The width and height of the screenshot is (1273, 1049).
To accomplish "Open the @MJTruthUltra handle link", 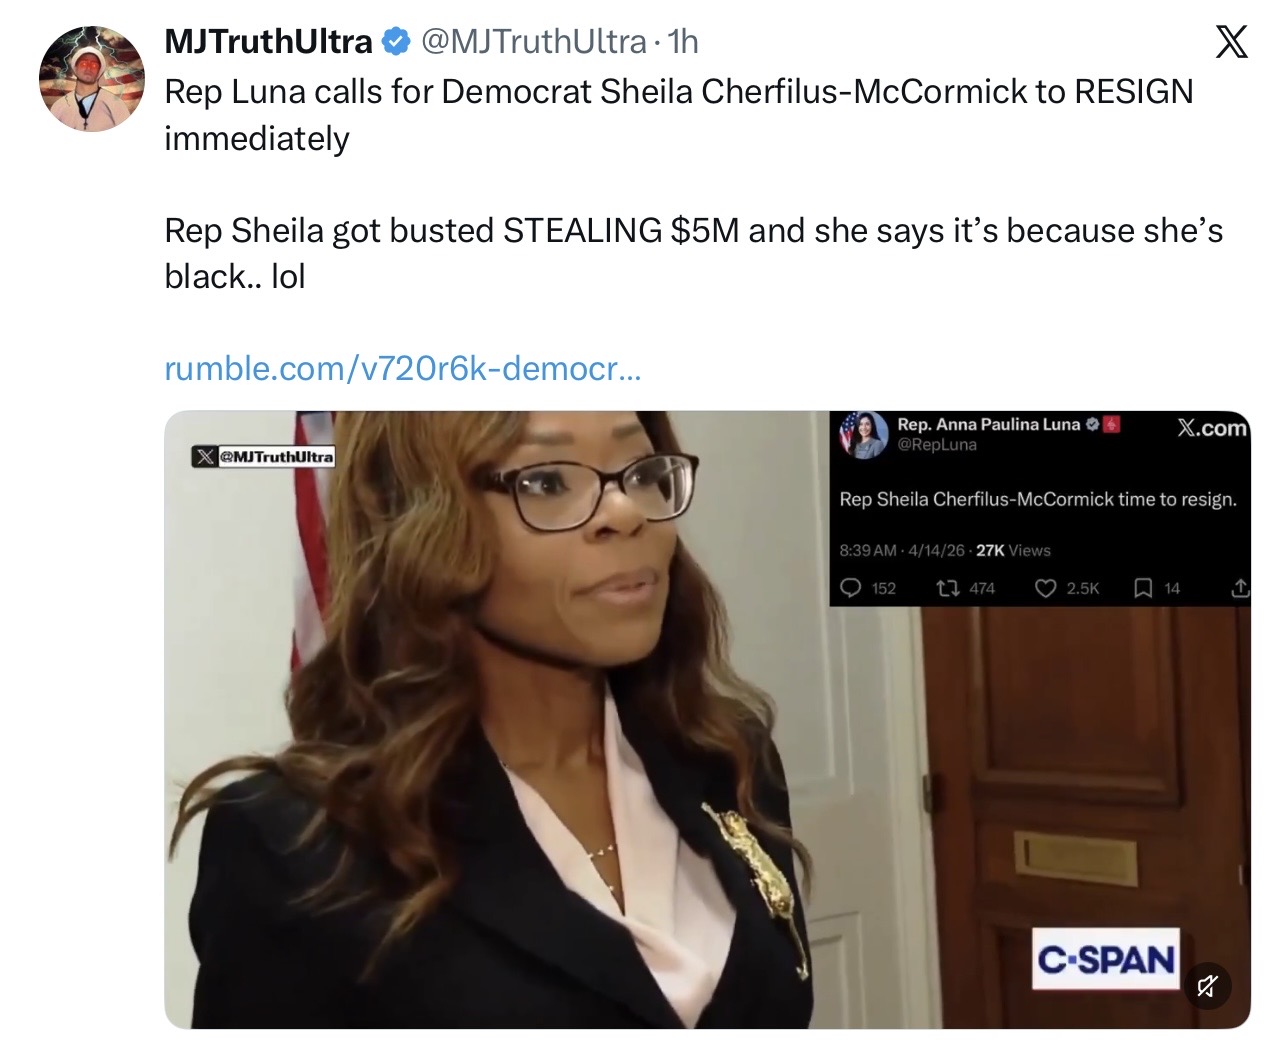I will pyautogui.click(x=534, y=42).
